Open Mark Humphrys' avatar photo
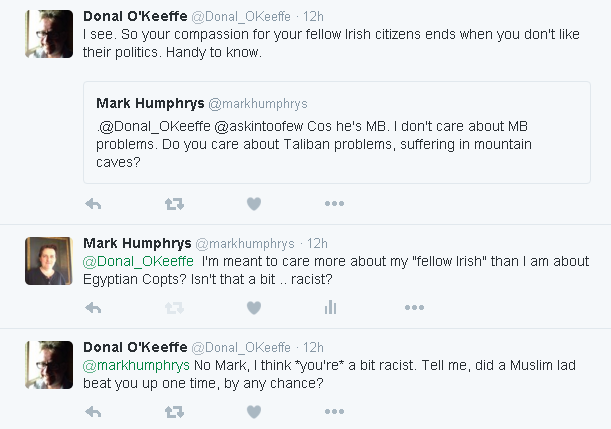 (47, 261)
